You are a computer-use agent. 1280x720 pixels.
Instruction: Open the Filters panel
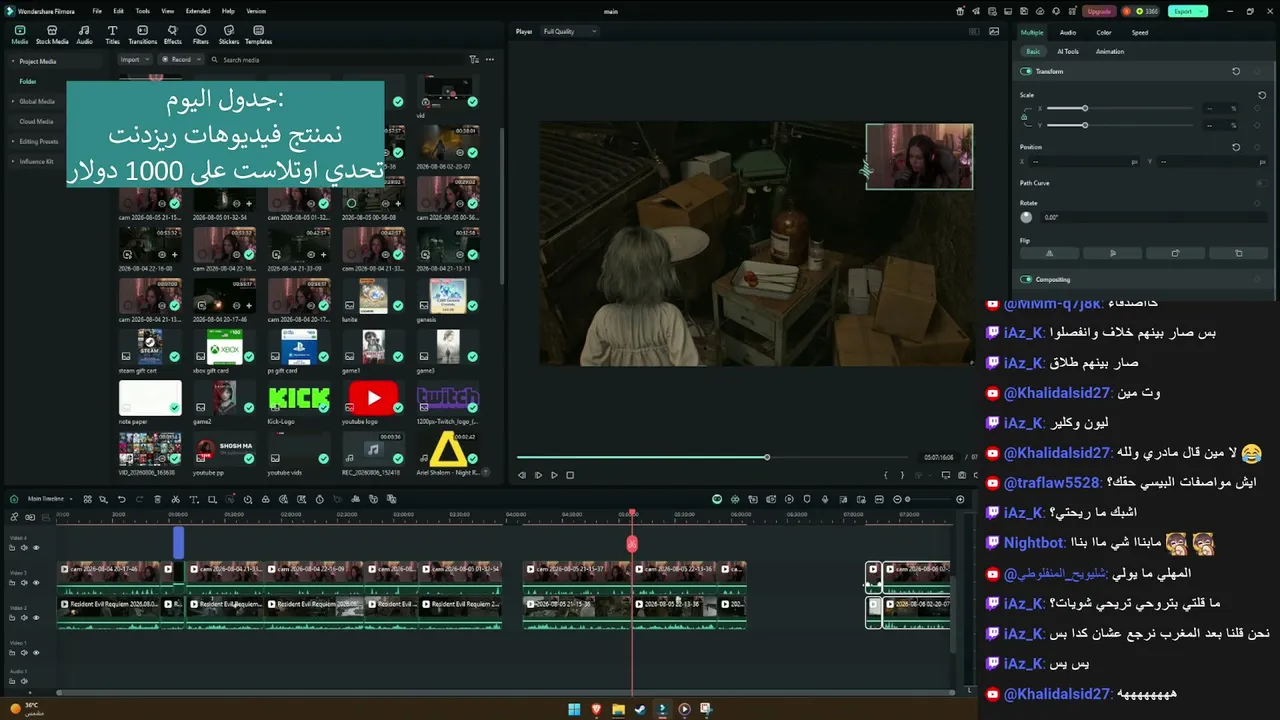[201, 35]
